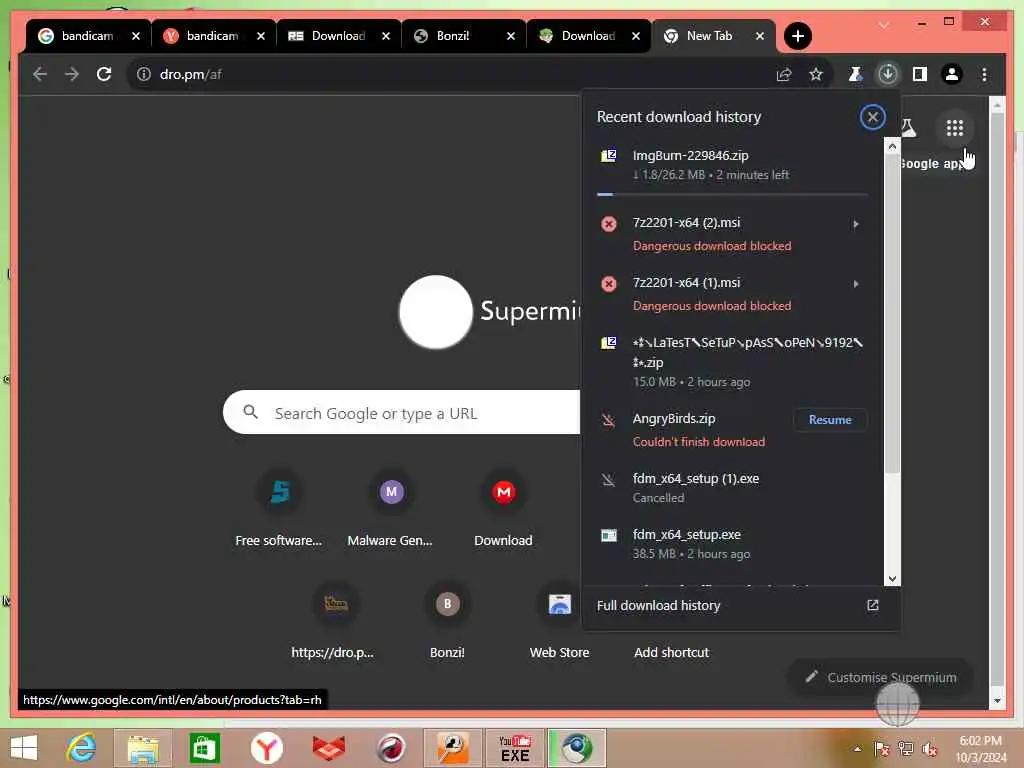This screenshot has width=1024, height=768.
Task: Click ImgBurn download progress bar
Action: pos(732,194)
